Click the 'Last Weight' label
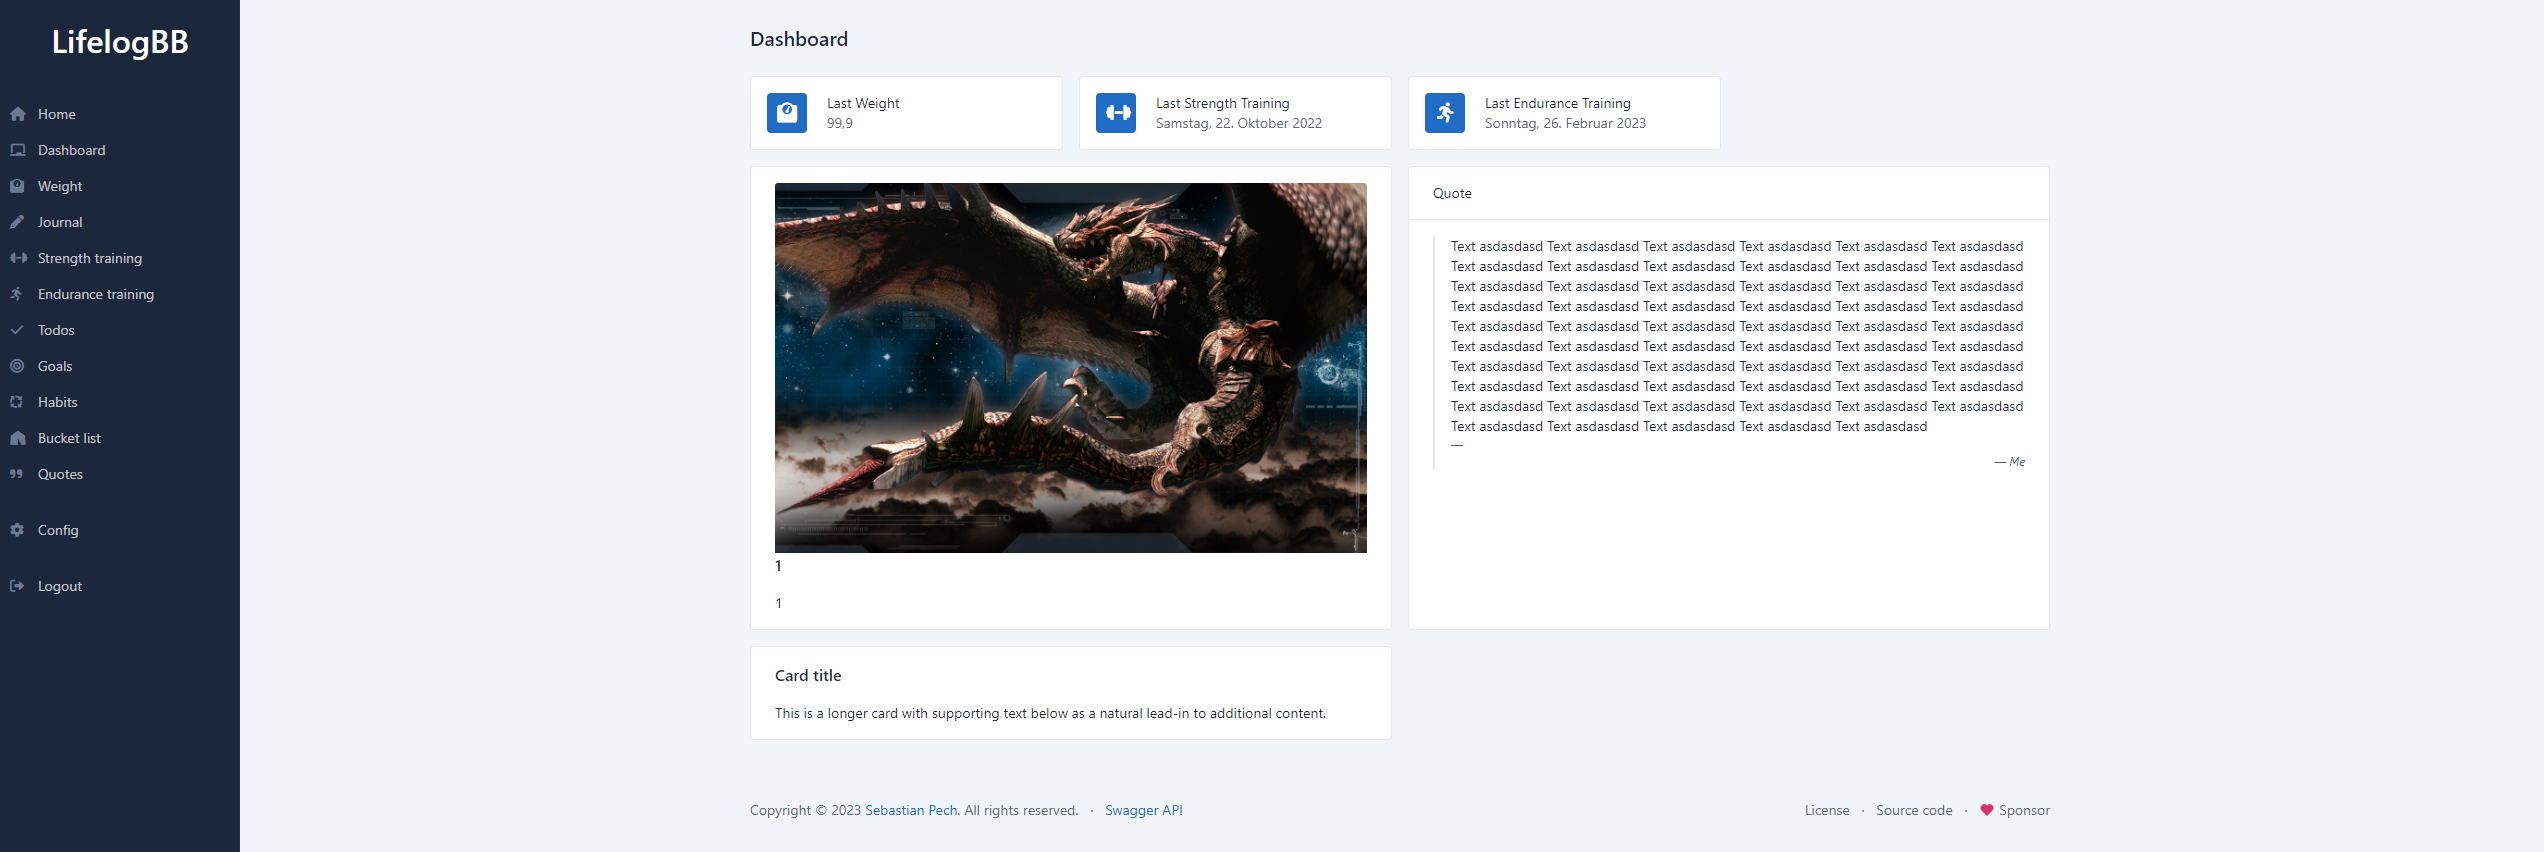 click(863, 103)
